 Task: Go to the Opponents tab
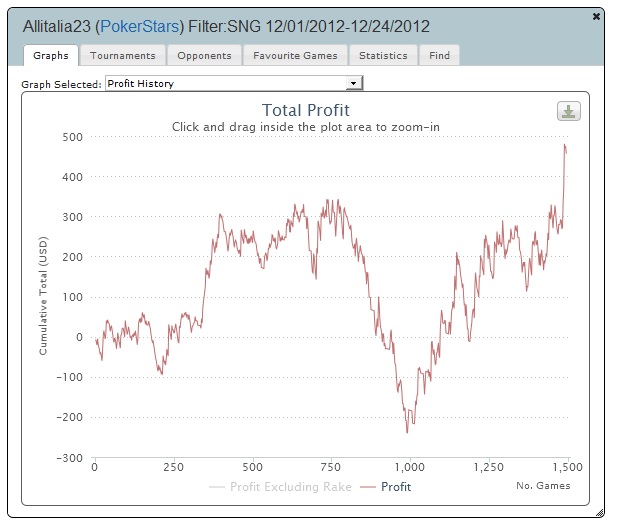204,56
